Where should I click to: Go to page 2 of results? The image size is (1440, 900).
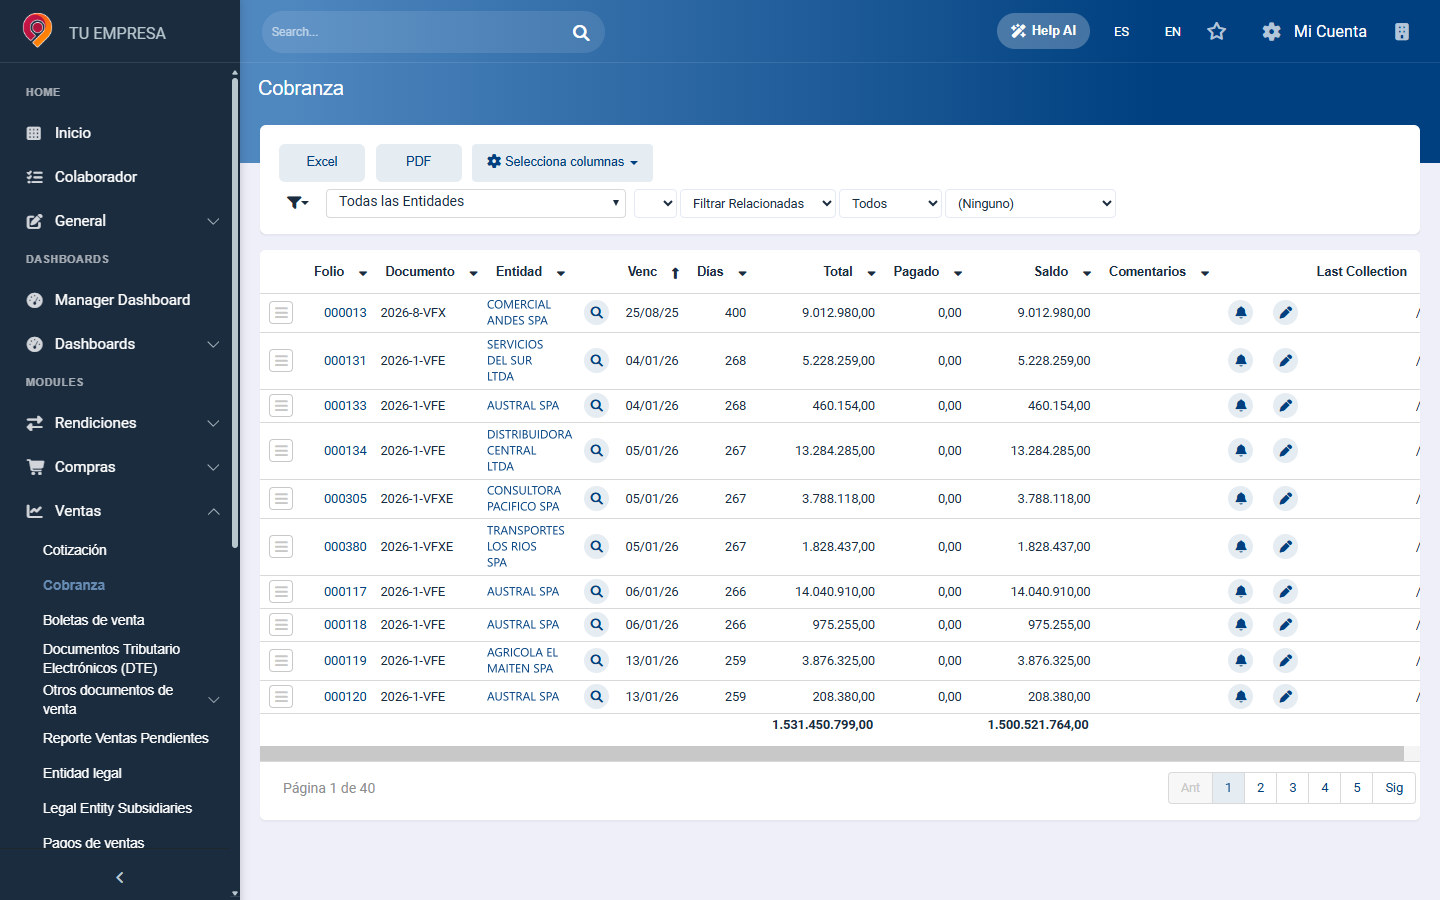point(1260,788)
